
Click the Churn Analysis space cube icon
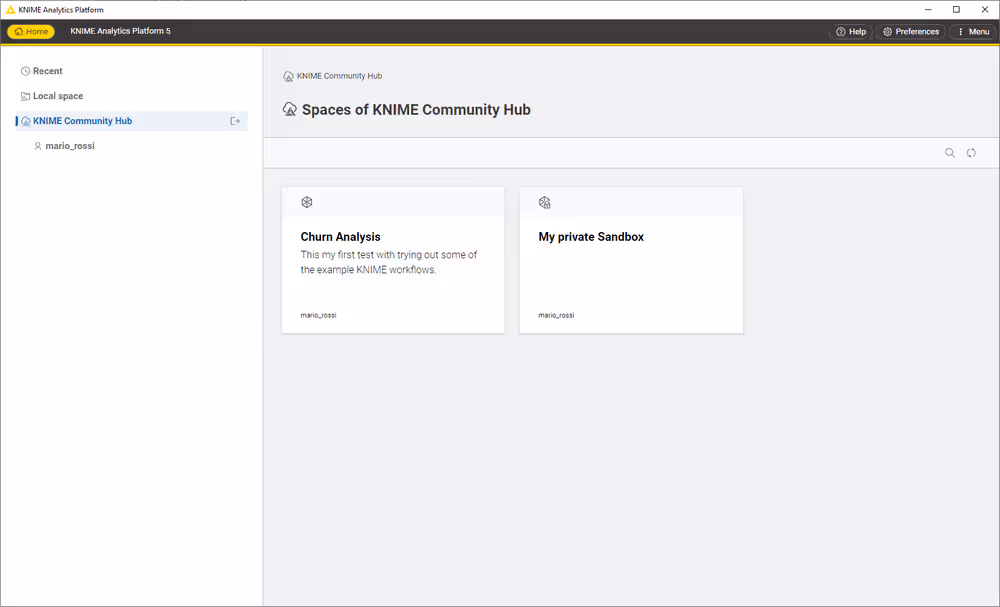click(307, 202)
